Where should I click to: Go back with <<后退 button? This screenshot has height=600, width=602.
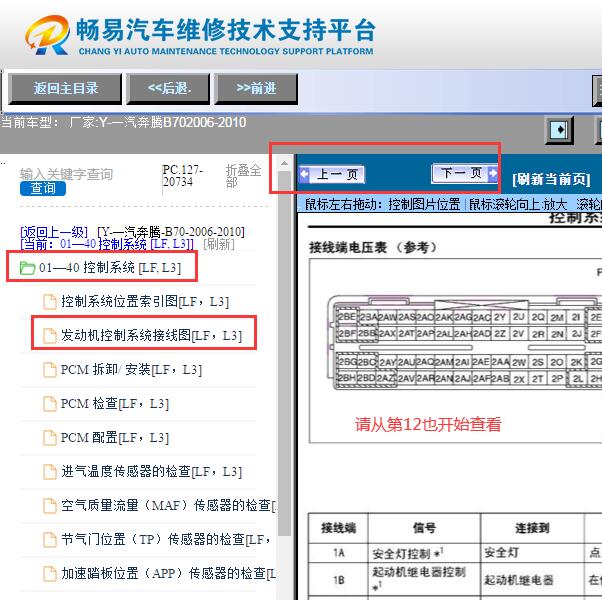169,89
